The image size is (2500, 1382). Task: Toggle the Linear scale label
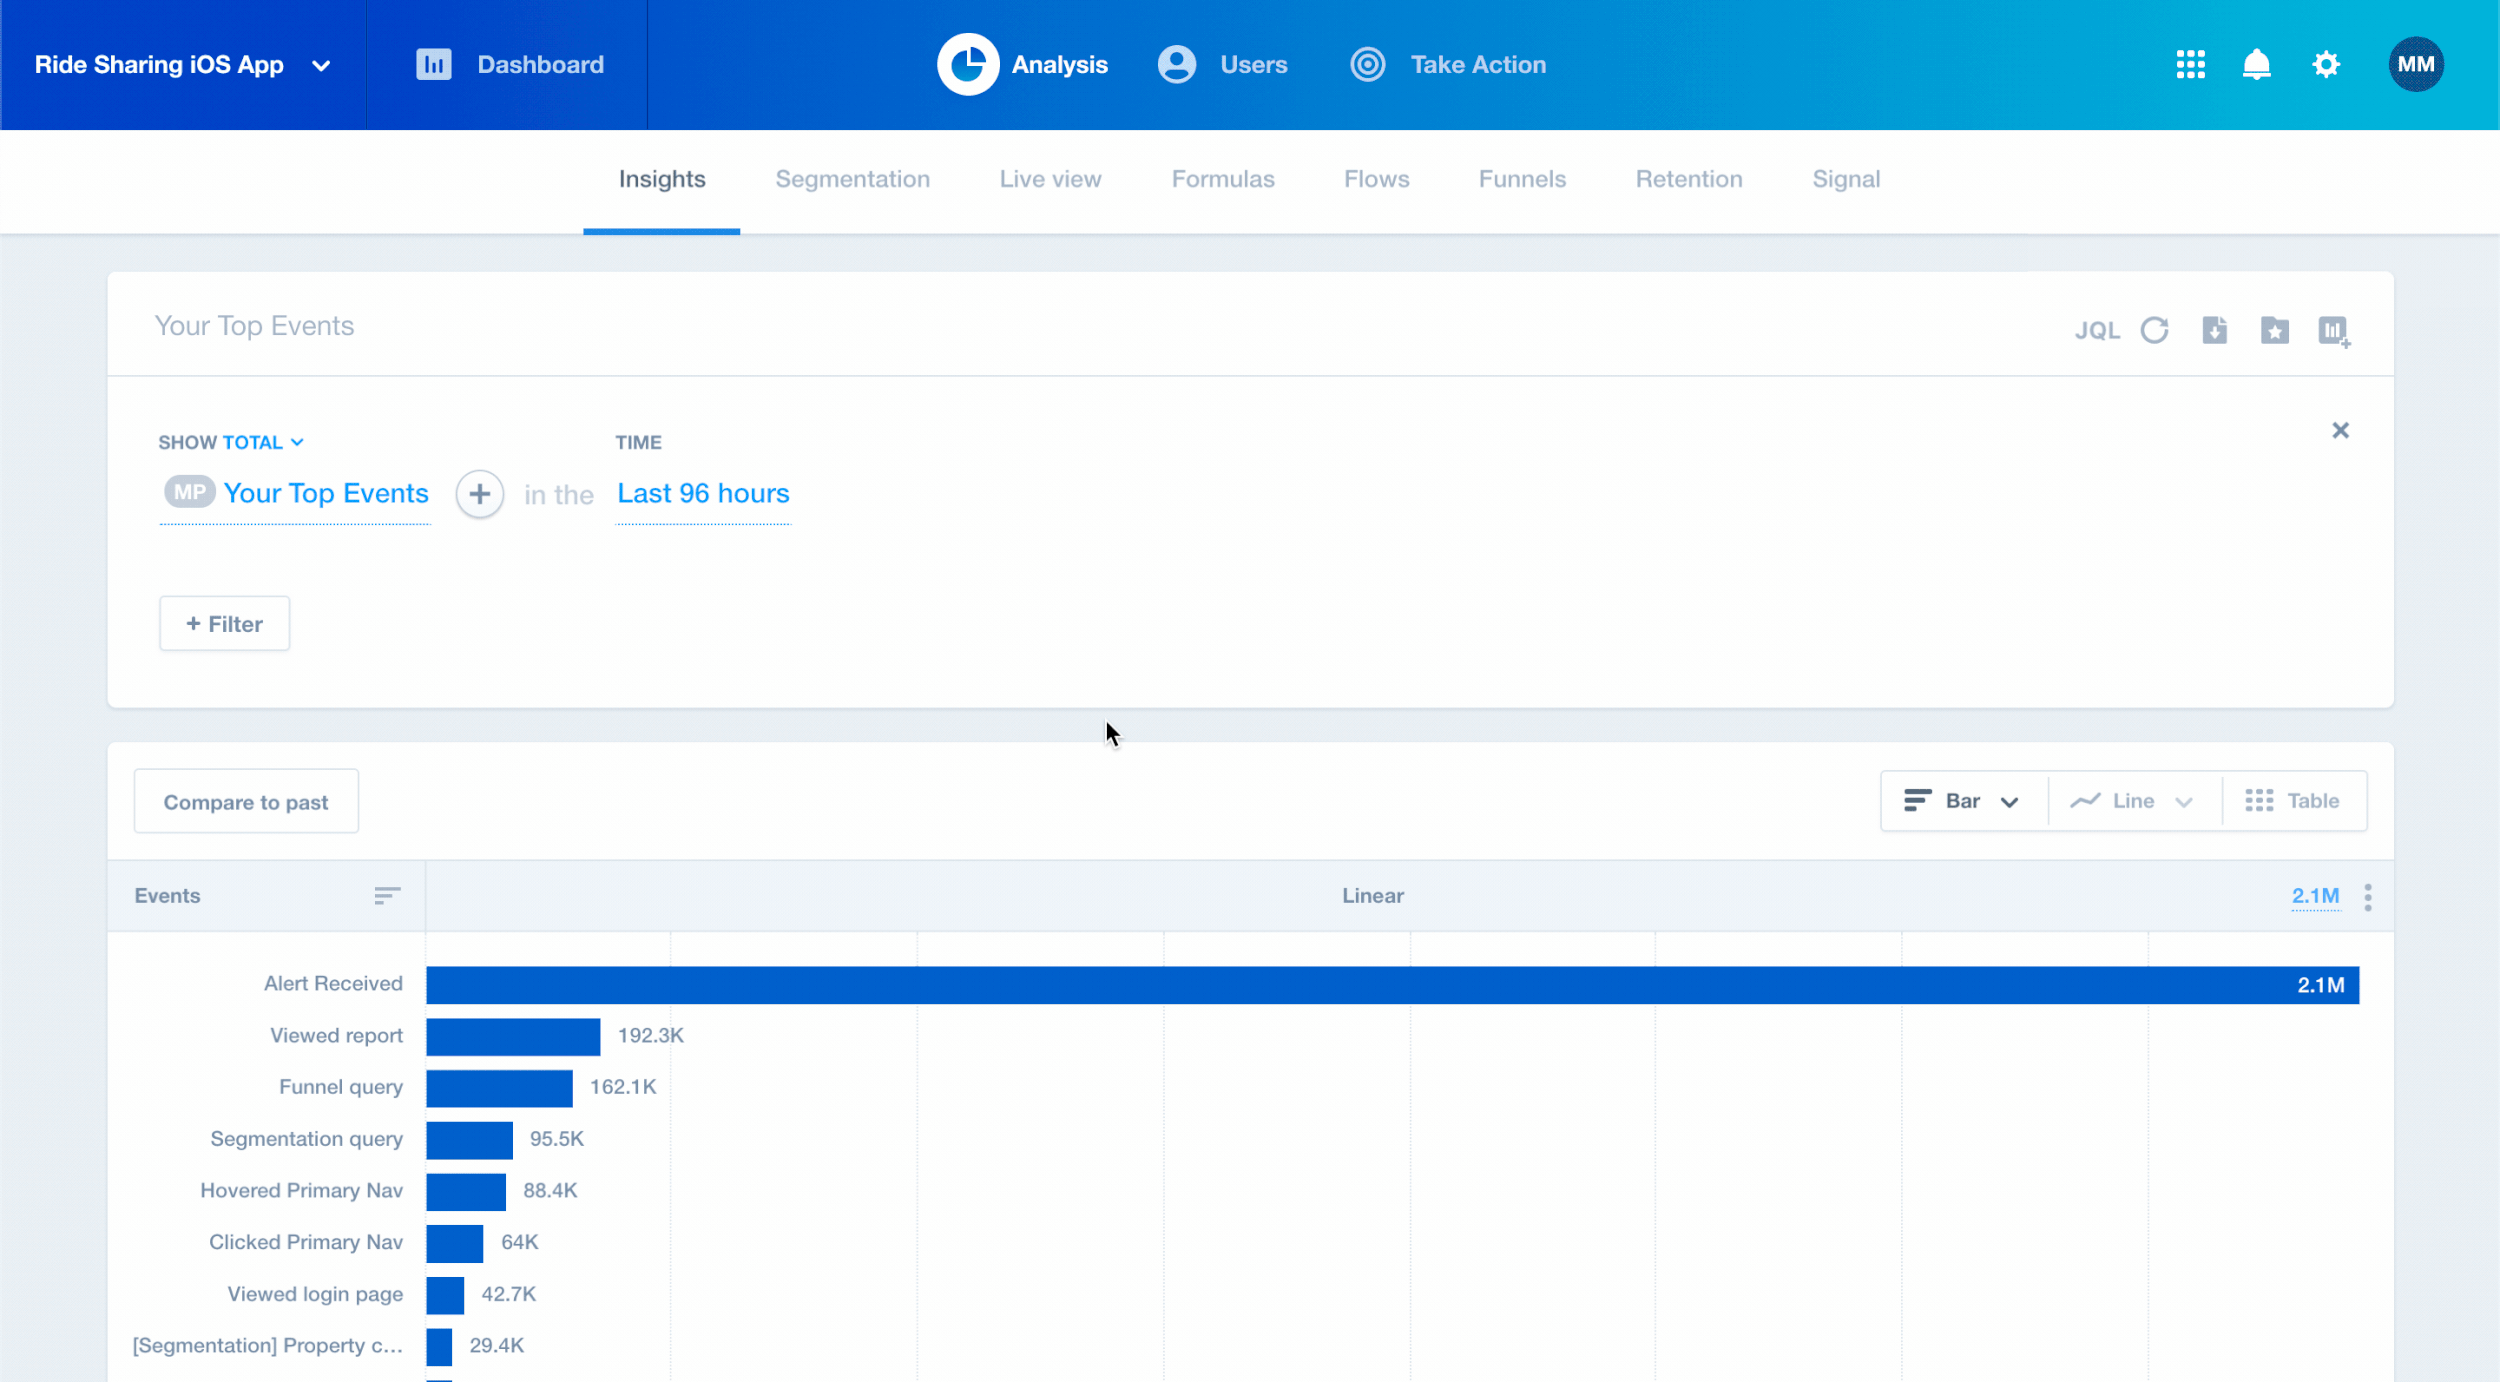(1372, 895)
